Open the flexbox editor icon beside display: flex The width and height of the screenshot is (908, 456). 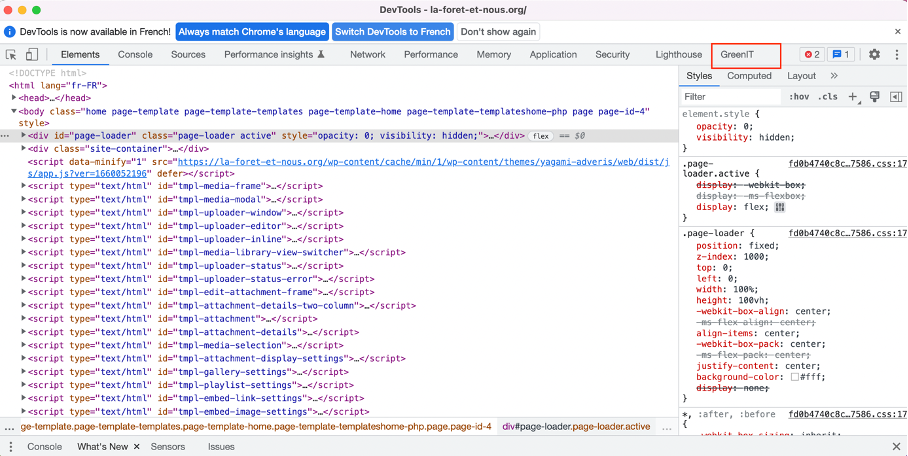[x=779, y=207]
